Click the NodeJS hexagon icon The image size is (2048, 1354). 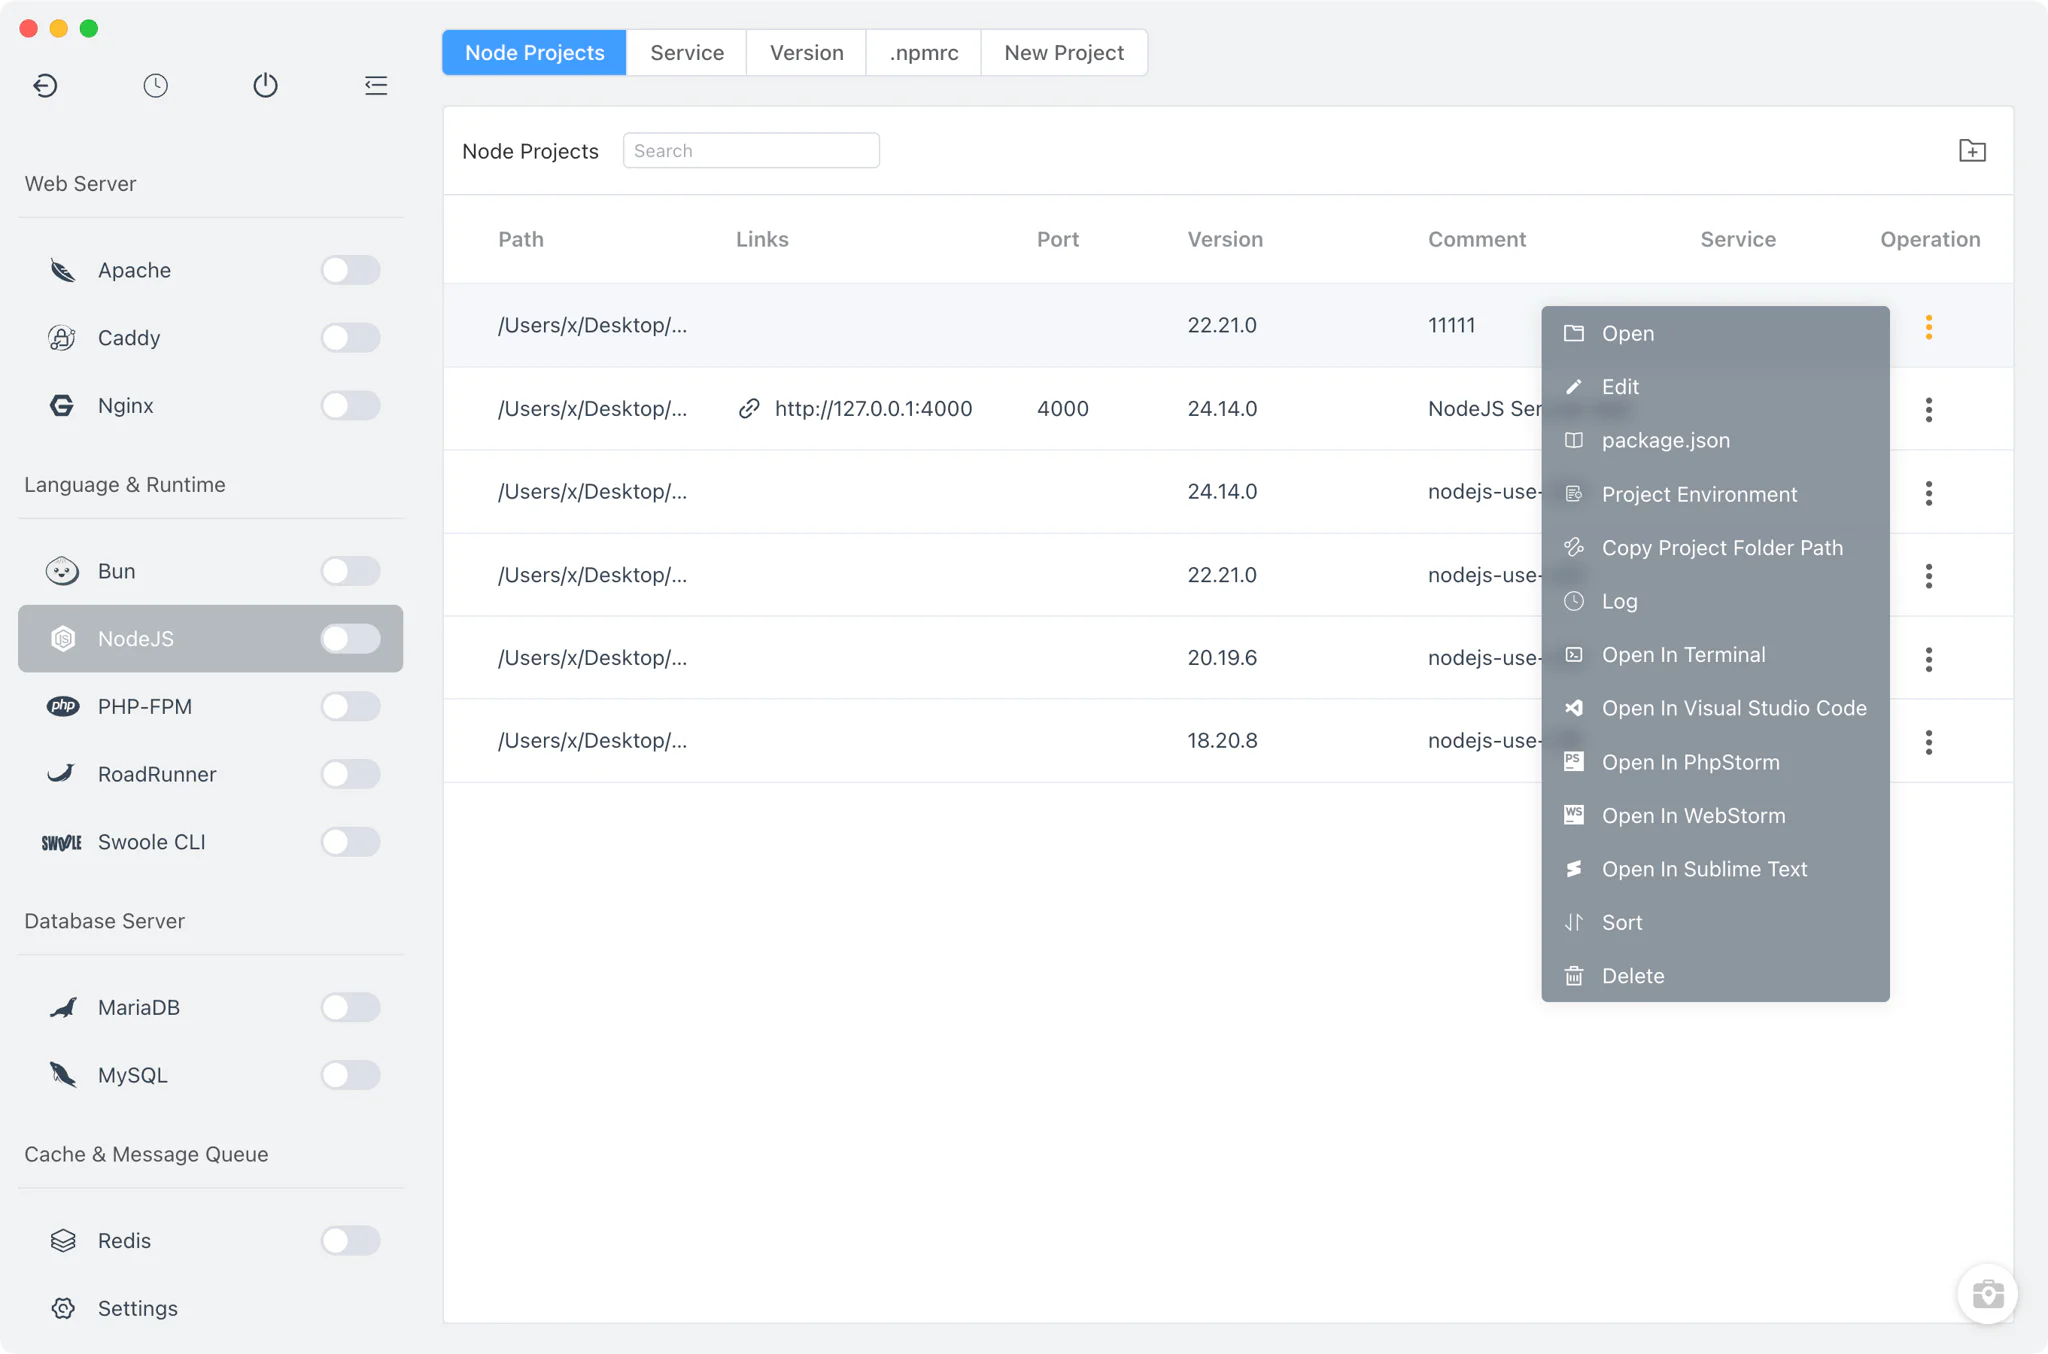click(63, 638)
